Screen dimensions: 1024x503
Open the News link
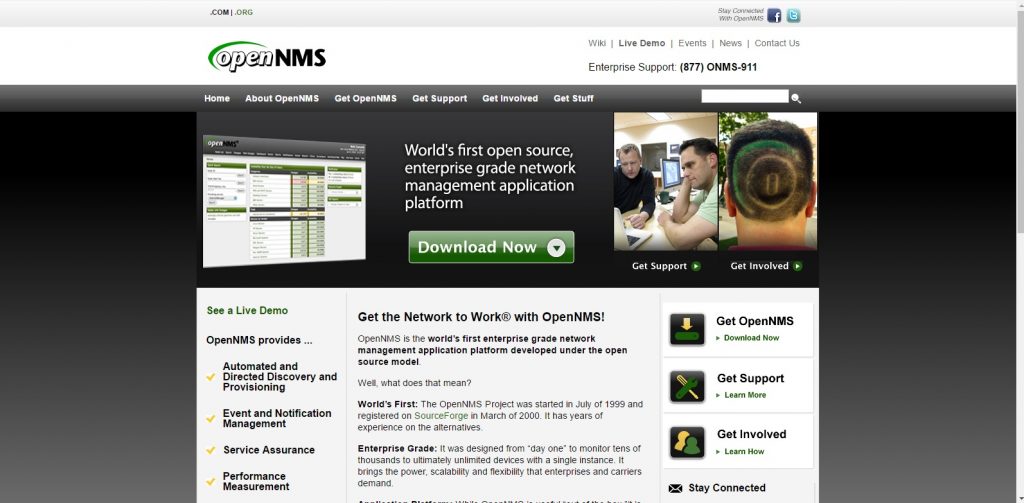click(730, 43)
